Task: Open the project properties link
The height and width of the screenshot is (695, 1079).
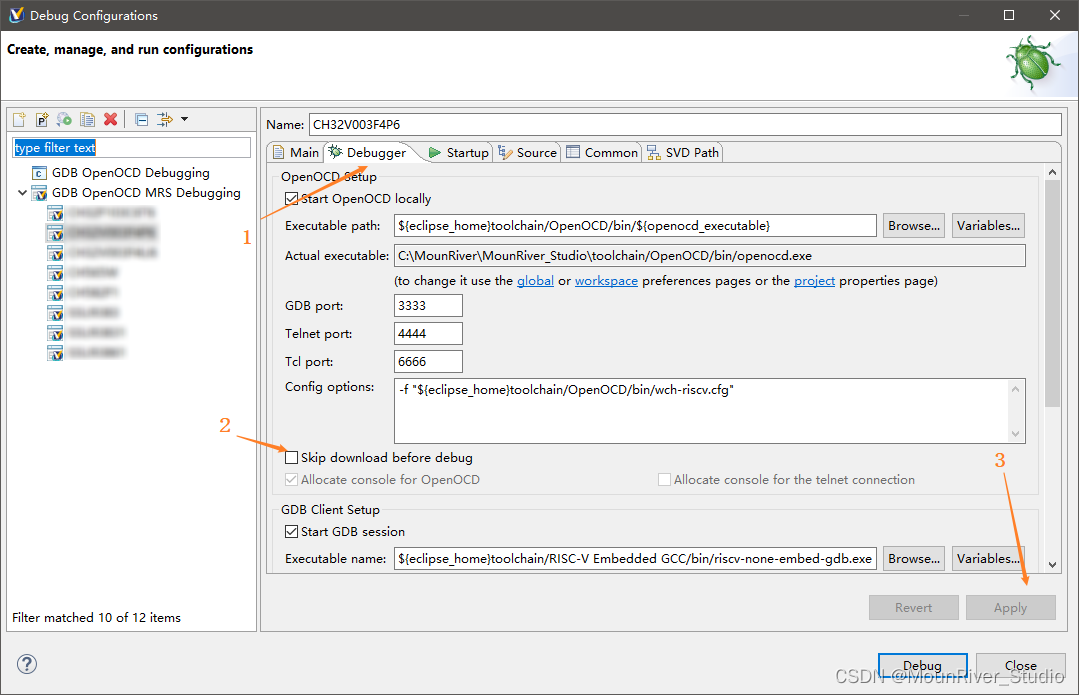Action: 814,281
